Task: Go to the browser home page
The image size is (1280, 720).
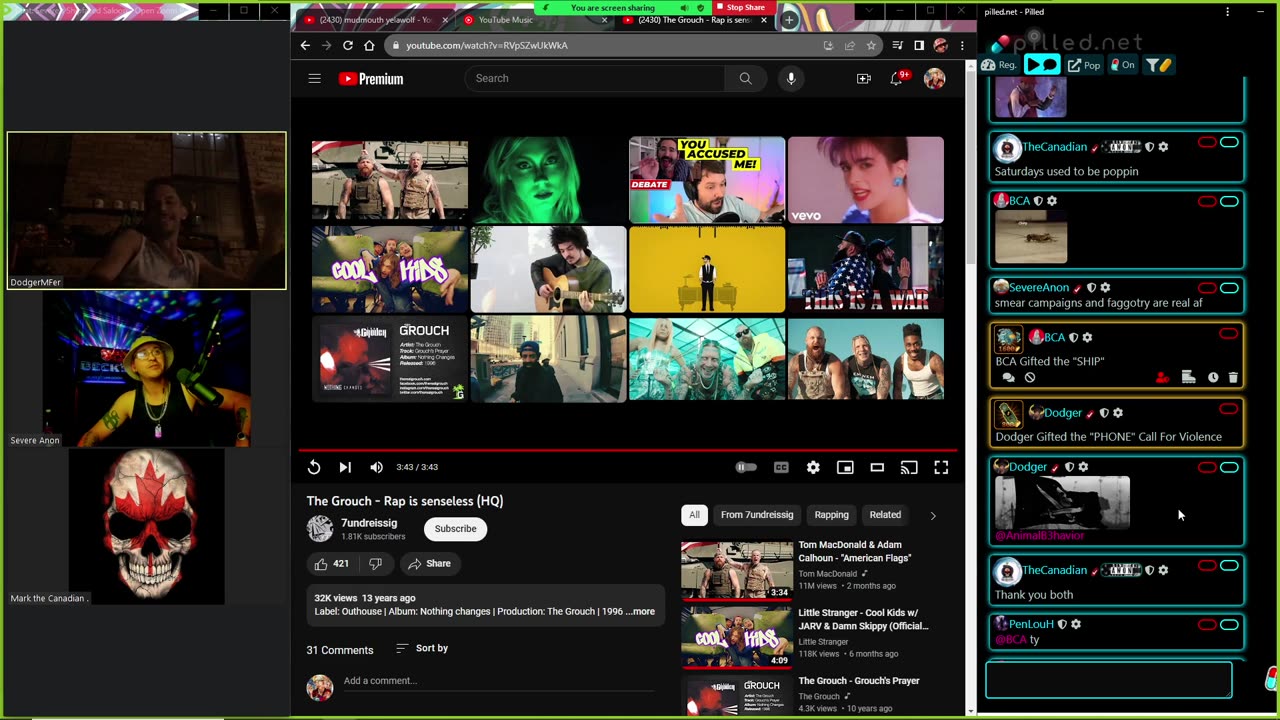Action: coord(369,45)
